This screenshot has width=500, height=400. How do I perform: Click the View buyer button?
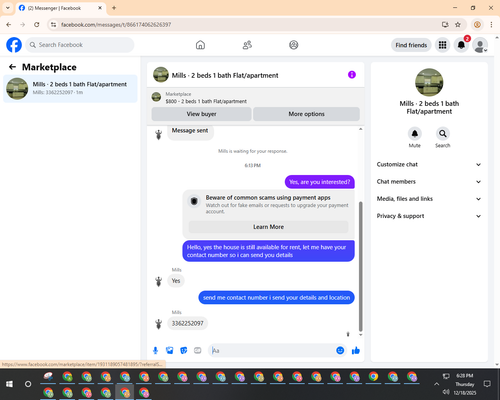(x=201, y=114)
